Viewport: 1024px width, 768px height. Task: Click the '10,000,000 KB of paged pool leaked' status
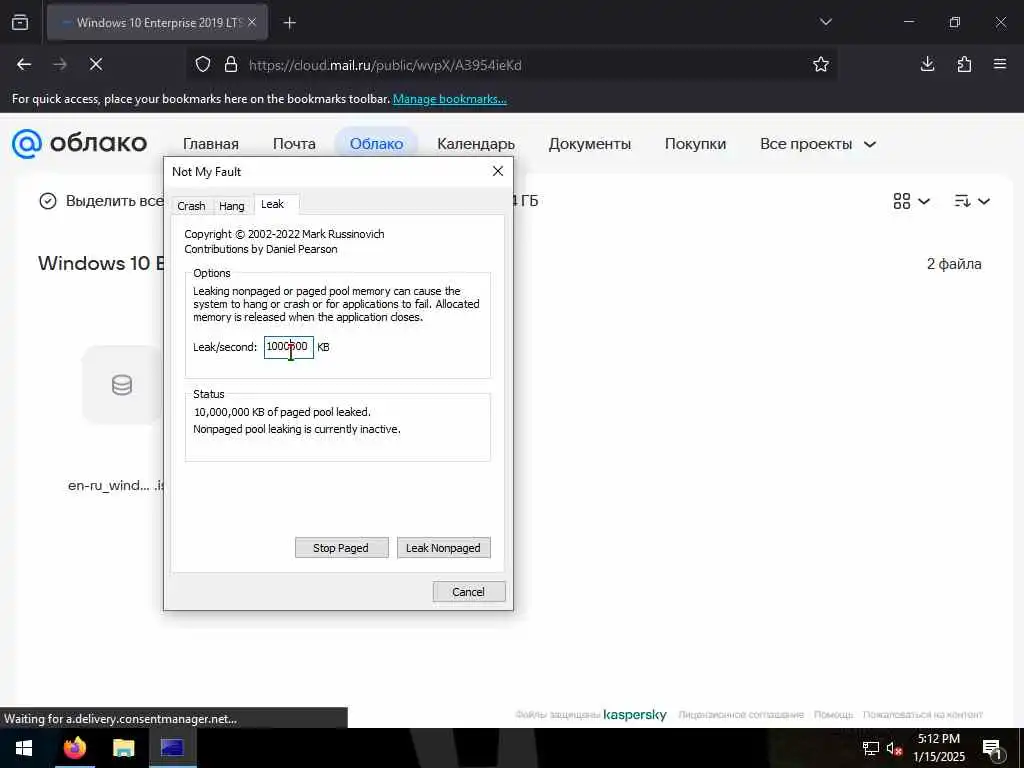(282, 412)
